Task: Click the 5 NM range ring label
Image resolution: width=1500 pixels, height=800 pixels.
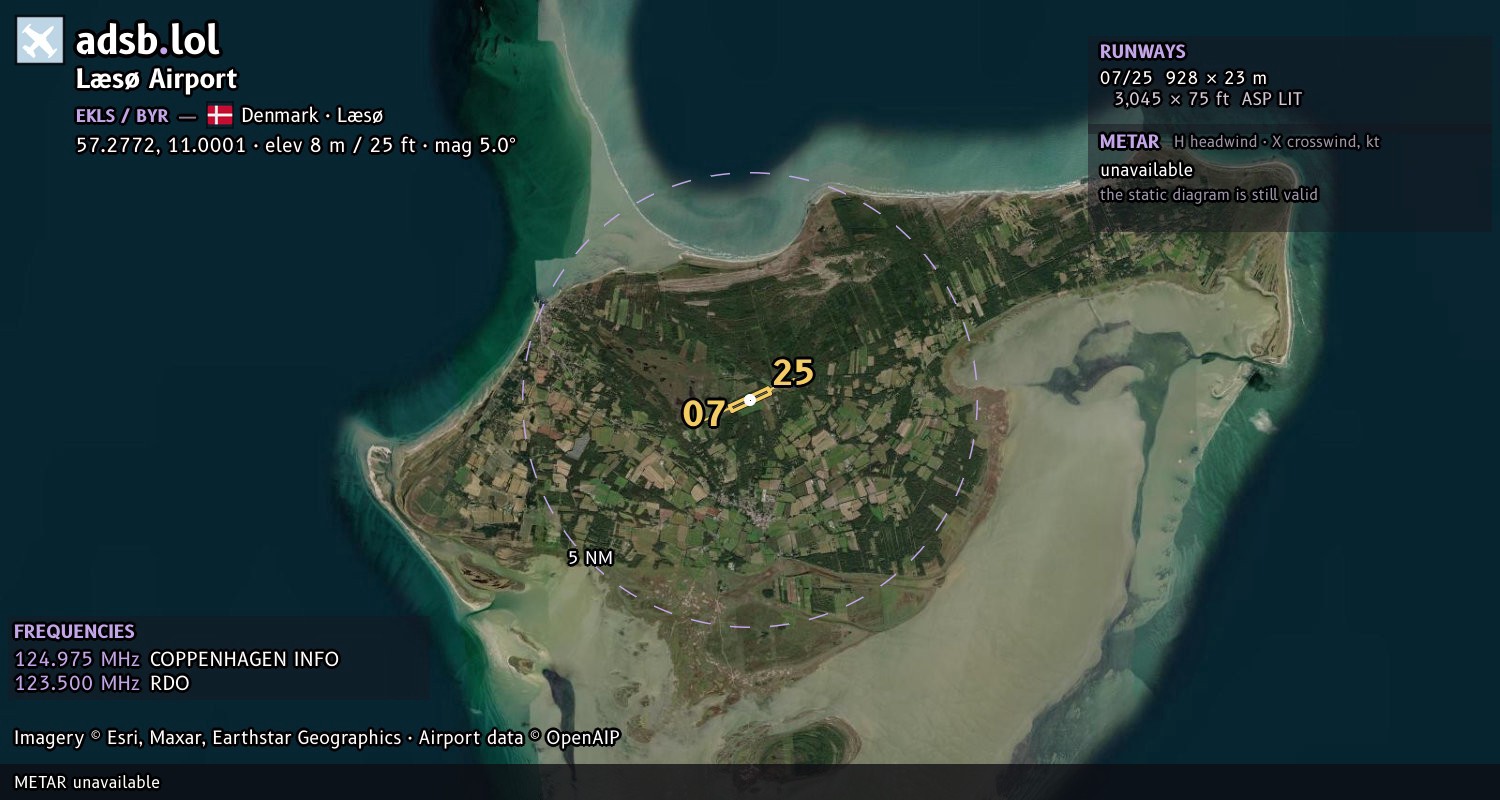Action: [x=590, y=558]
